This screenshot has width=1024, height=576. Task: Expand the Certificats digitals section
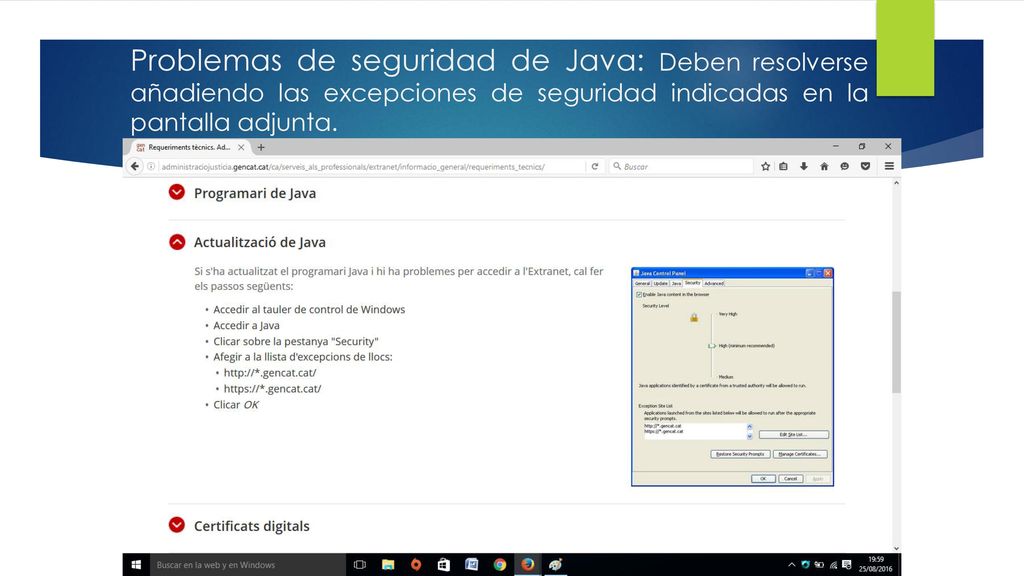point(176,525)
